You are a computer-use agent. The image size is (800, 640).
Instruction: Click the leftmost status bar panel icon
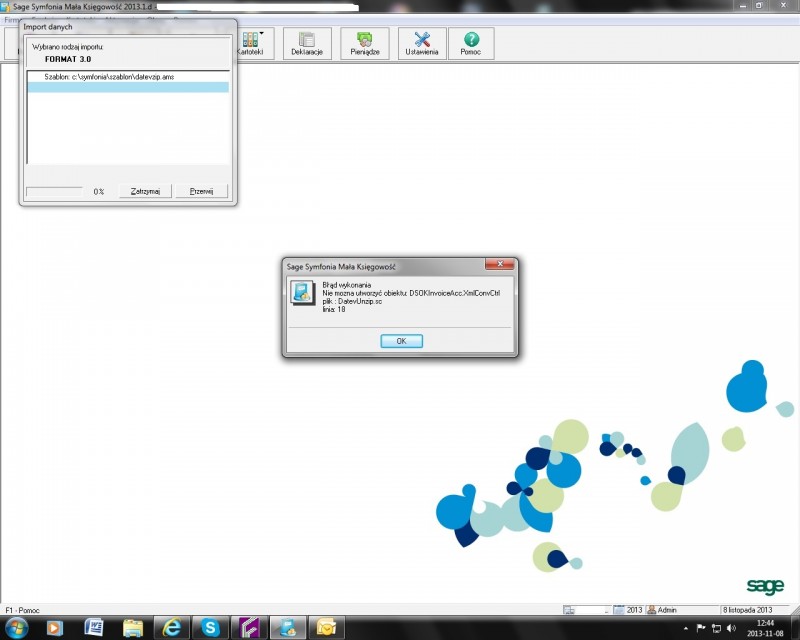(568, 610)
